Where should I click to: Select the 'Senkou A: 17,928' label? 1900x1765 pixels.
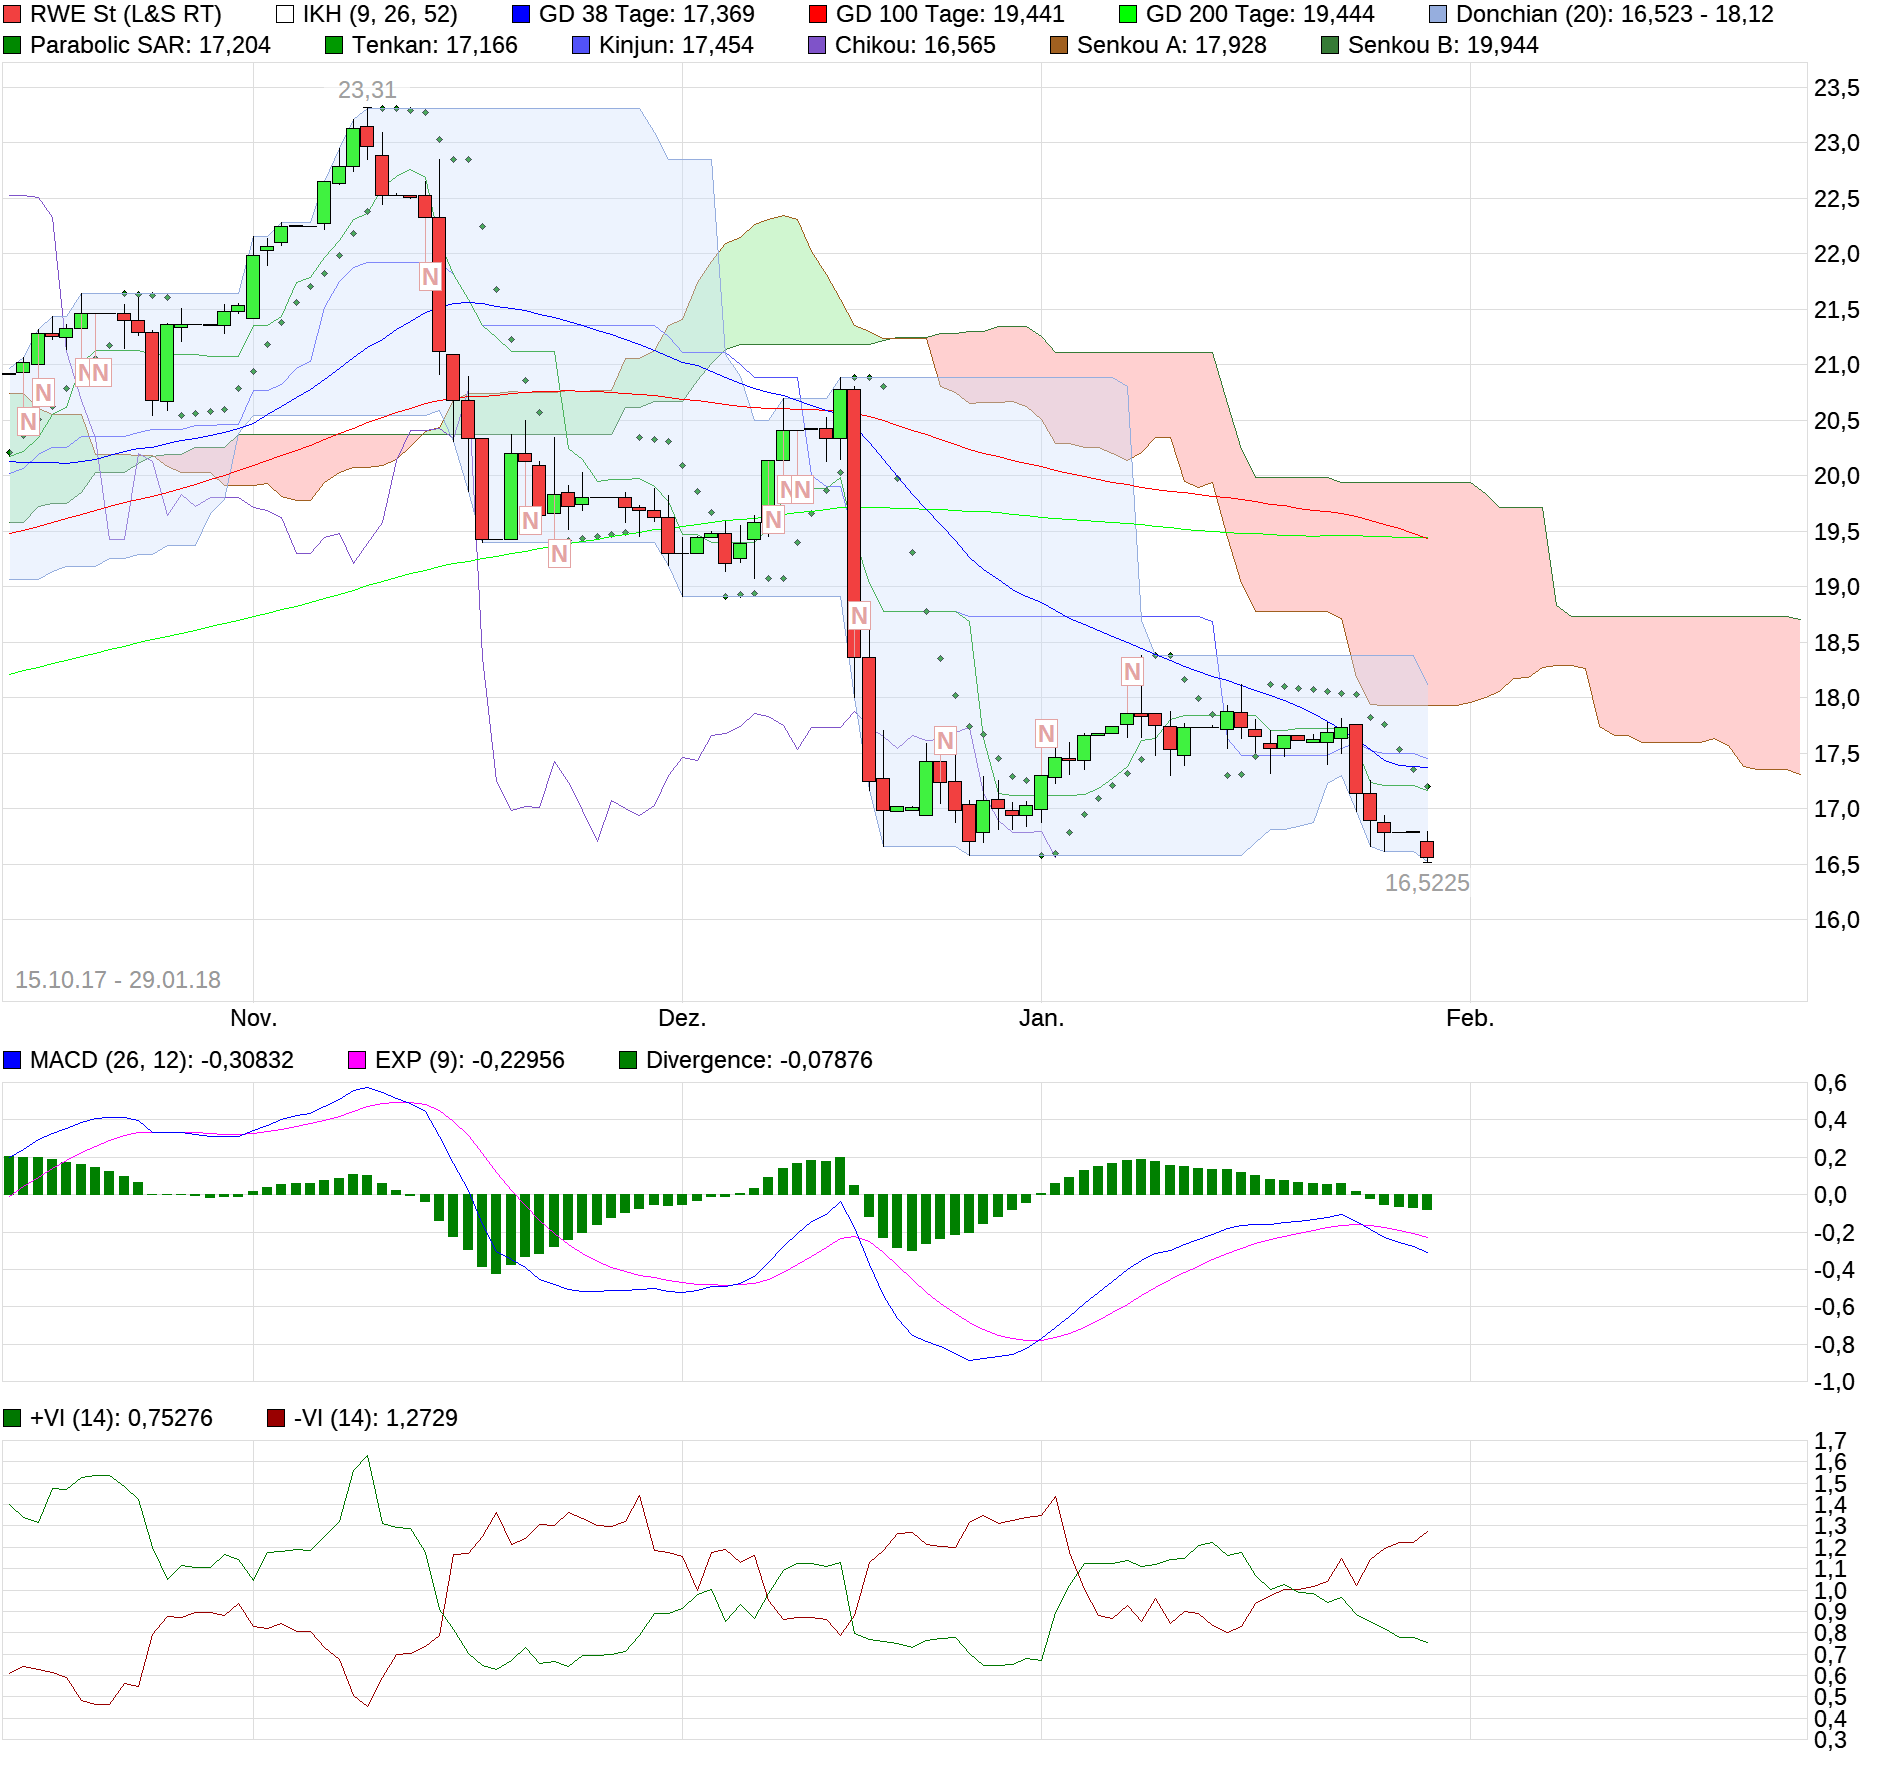point(1172,45)
